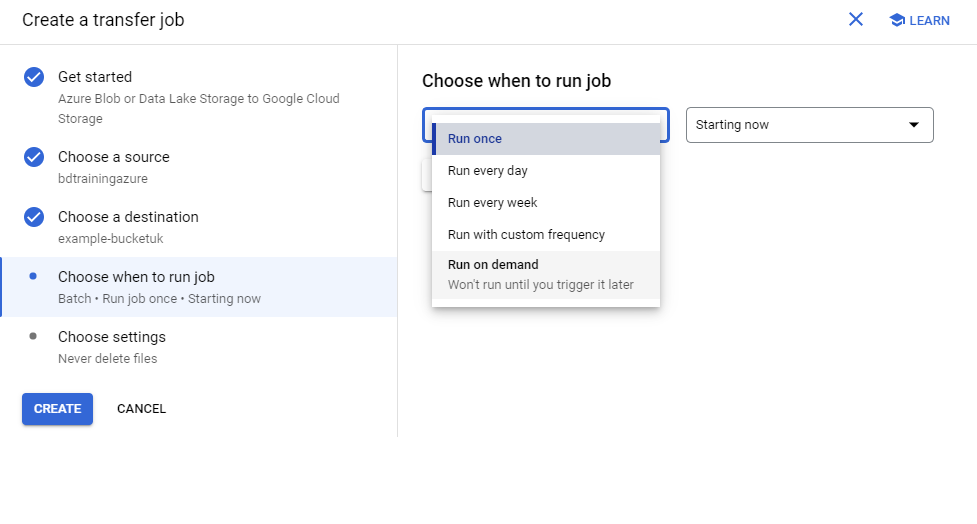The image size is (977, 524).
Task: Select Run on demand option
Action: click(x=546, y=275)
